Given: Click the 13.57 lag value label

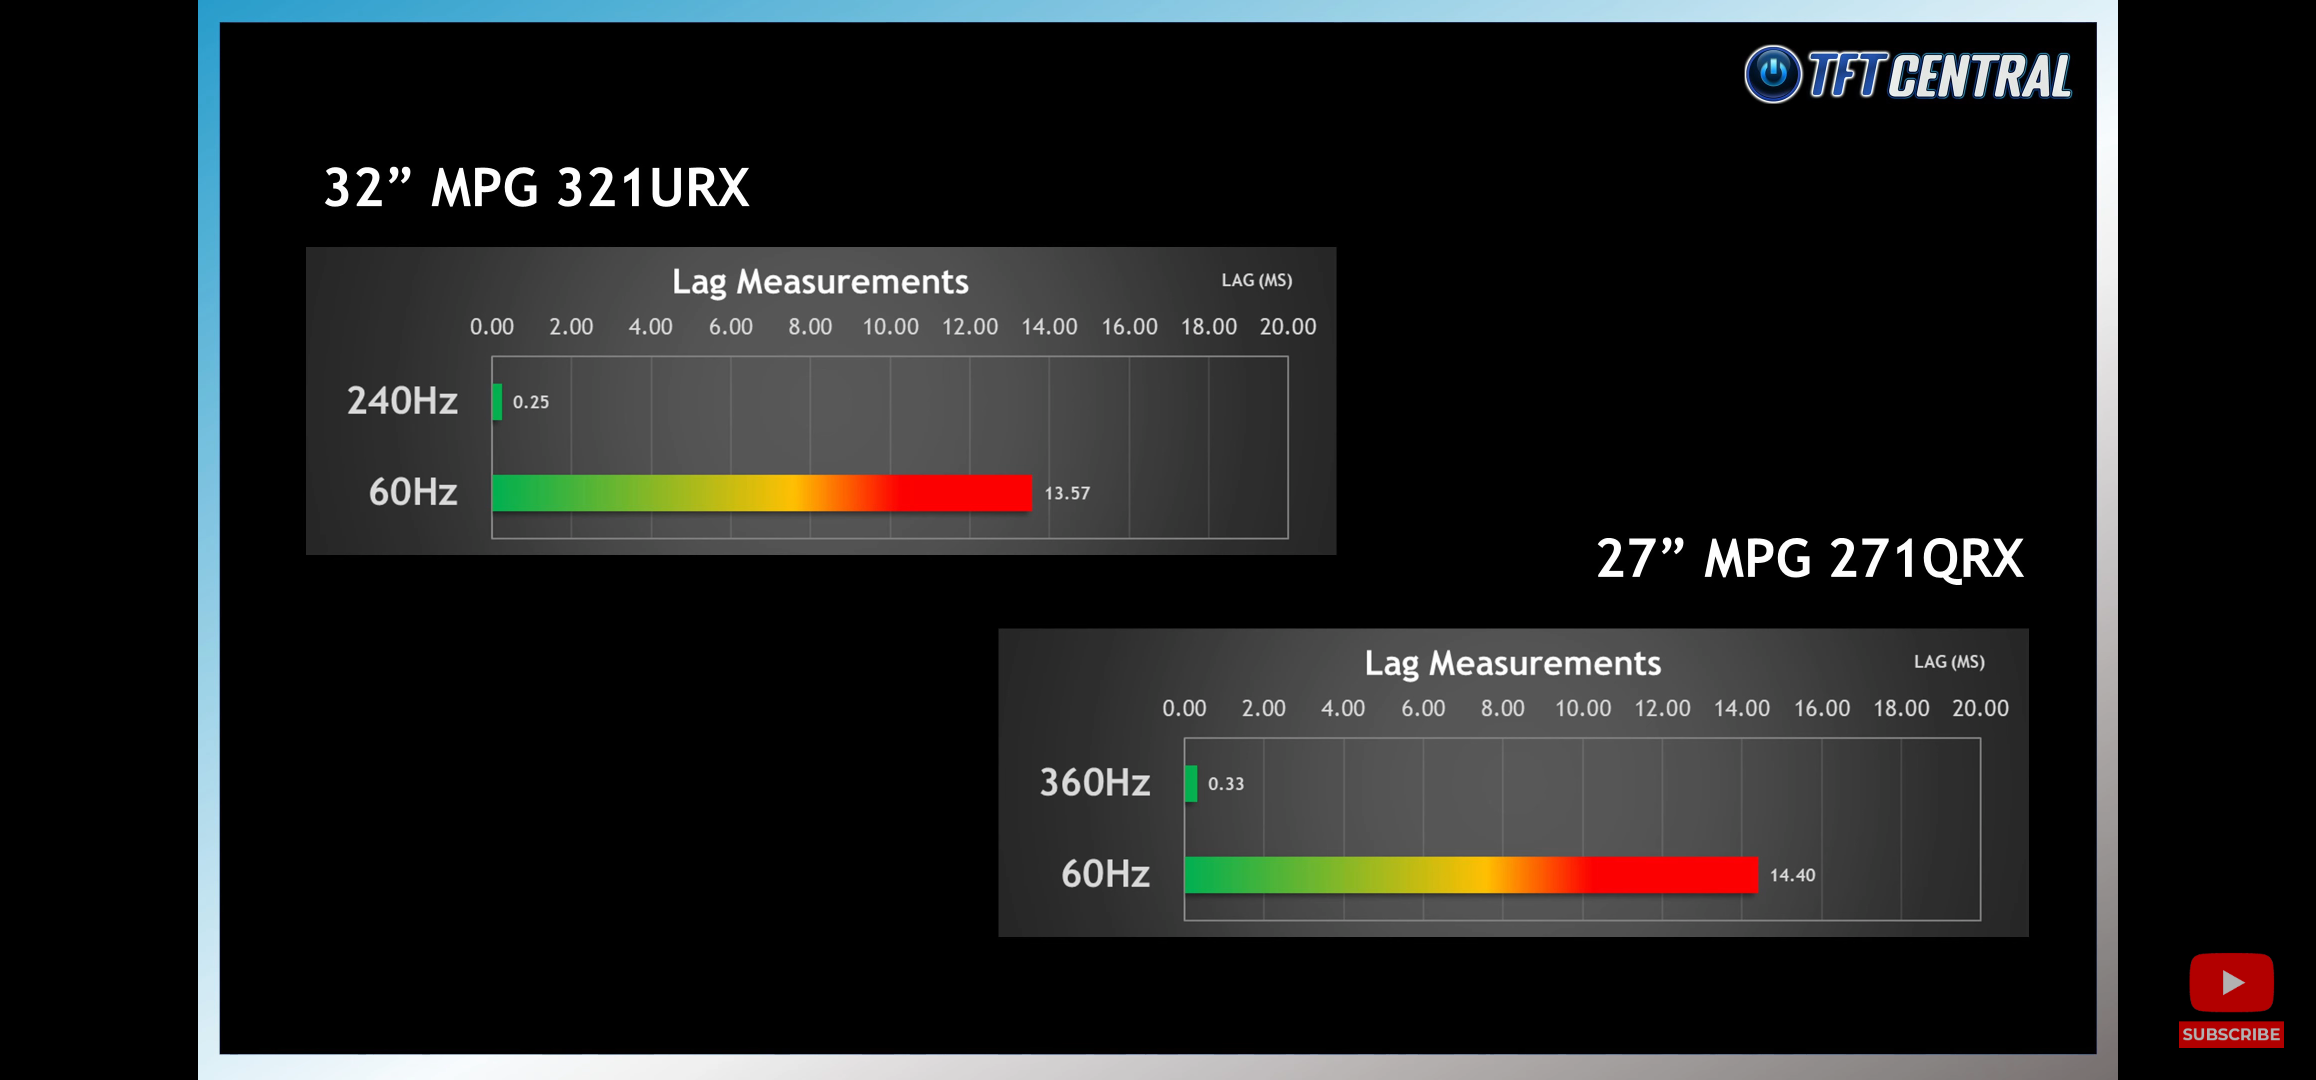Looking at the screenshot, I should (1067, 493).
